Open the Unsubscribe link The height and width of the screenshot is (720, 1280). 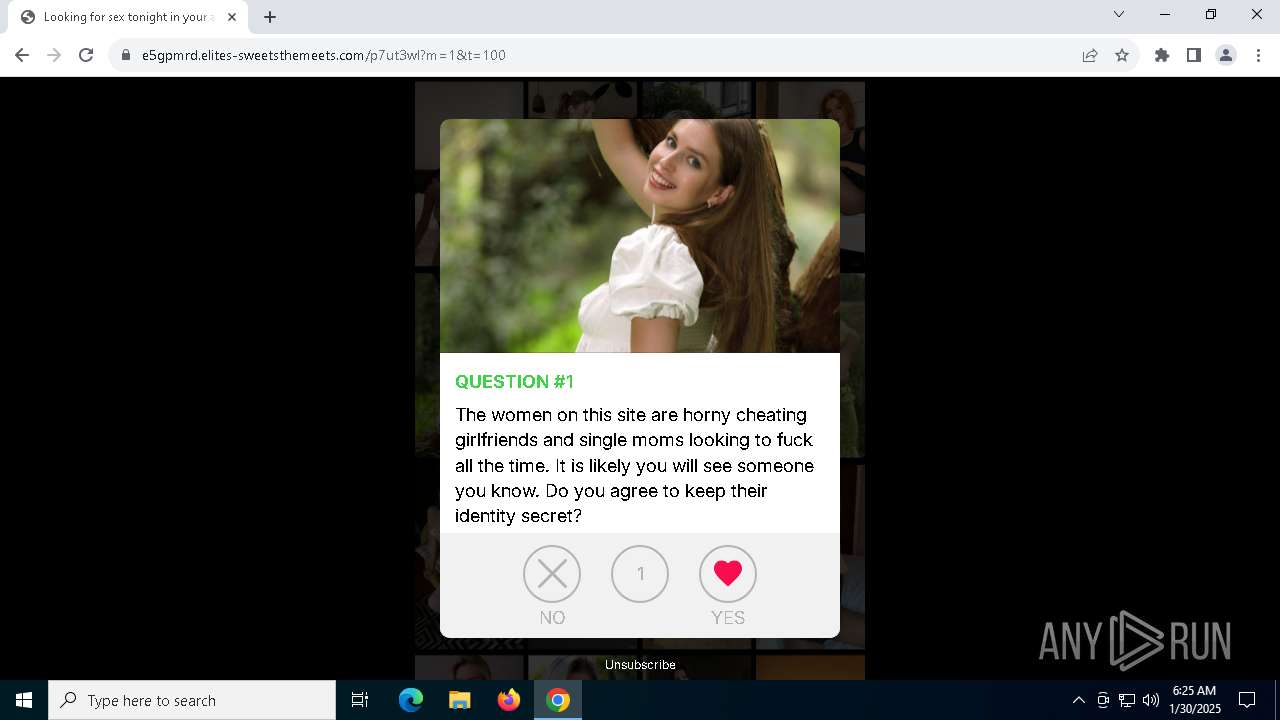[x=640, y=665]
